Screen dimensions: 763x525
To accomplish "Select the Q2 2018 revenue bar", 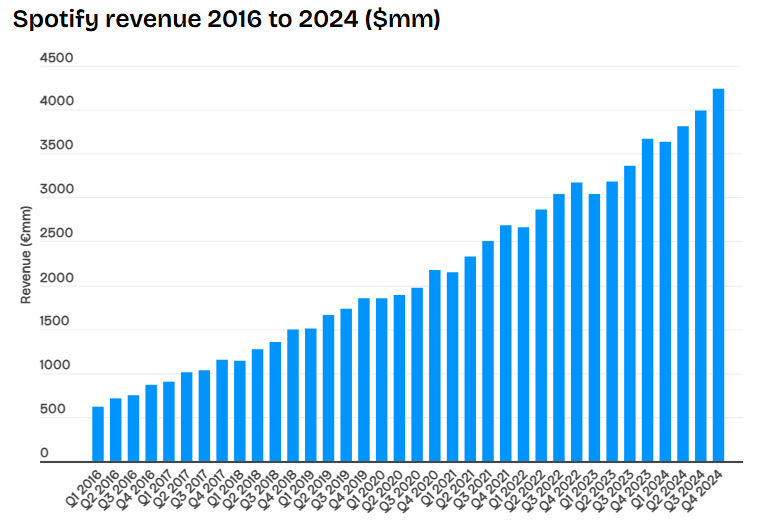I will (257, 405).
